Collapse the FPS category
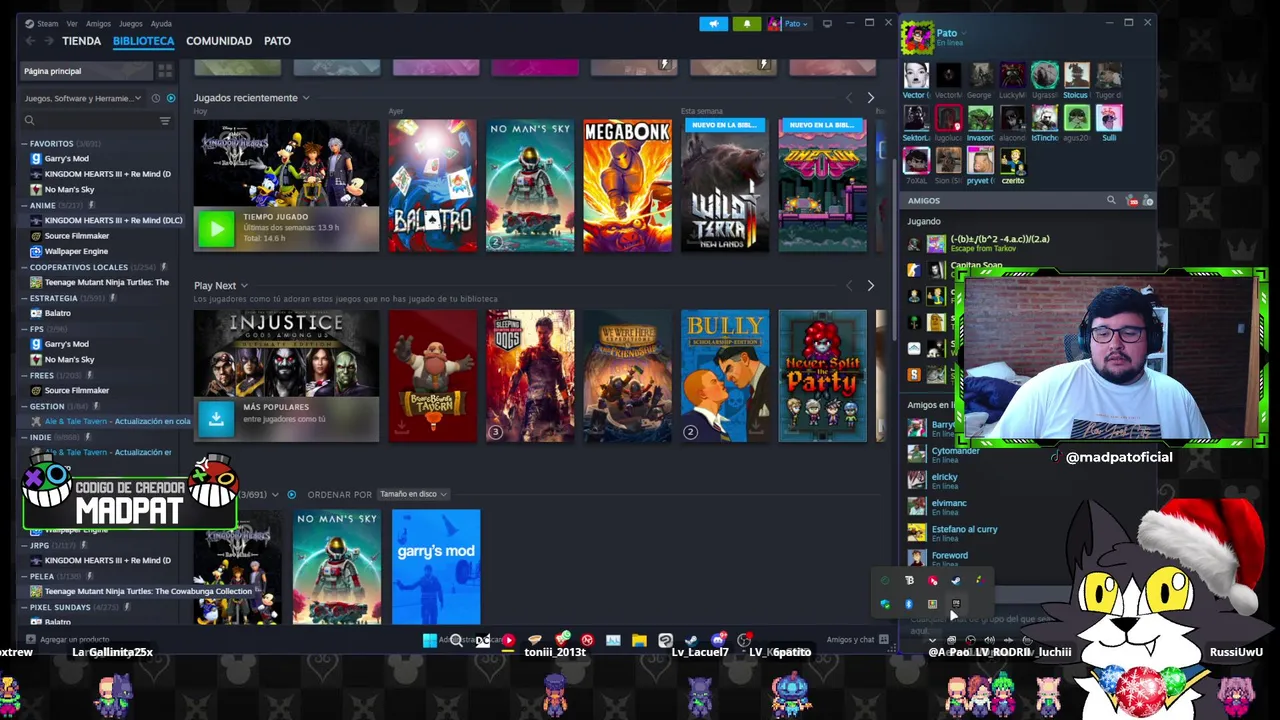1280x720 pixels. 24,329
